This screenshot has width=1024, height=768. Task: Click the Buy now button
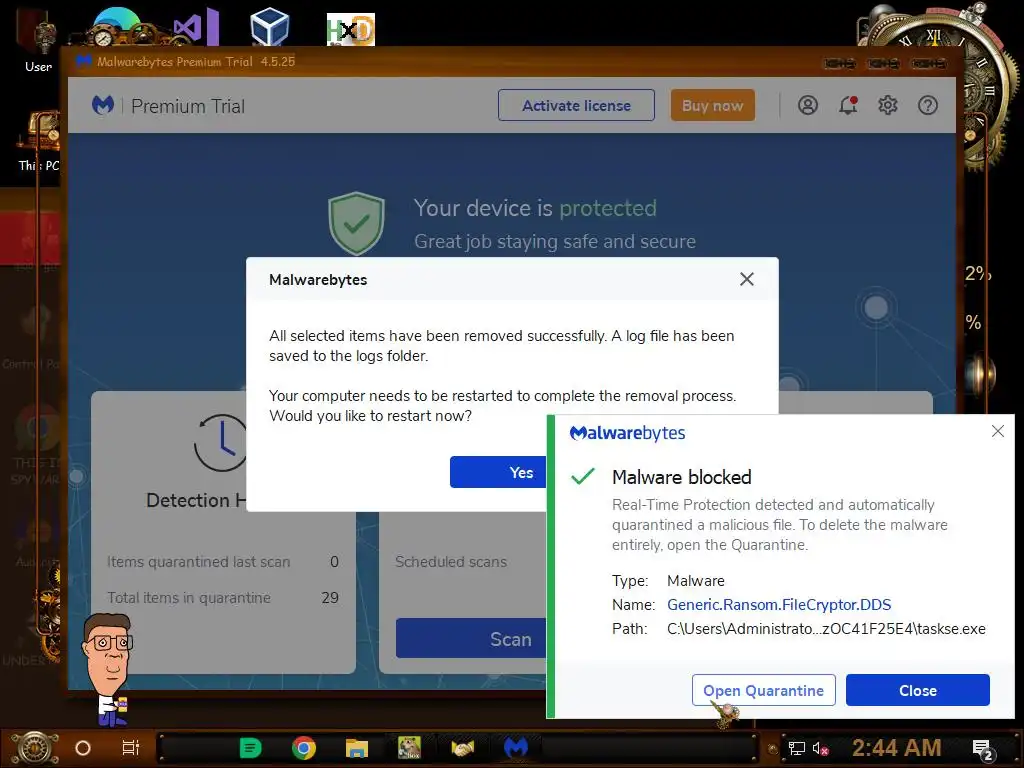pyautogui.click(x=712, y=105)
